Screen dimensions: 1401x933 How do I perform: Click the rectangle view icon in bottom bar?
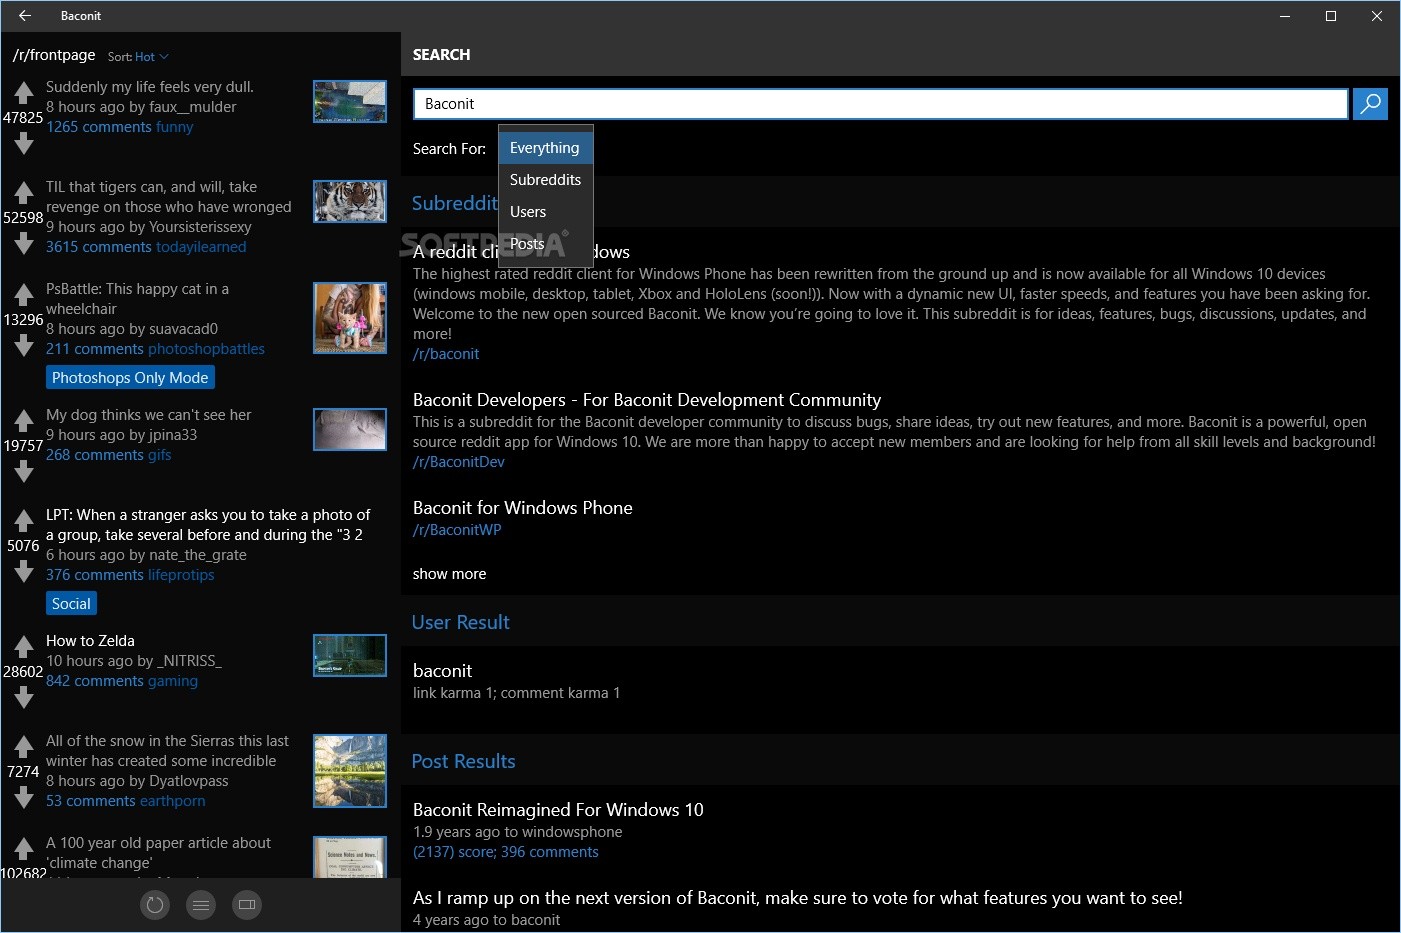(247, 905)
